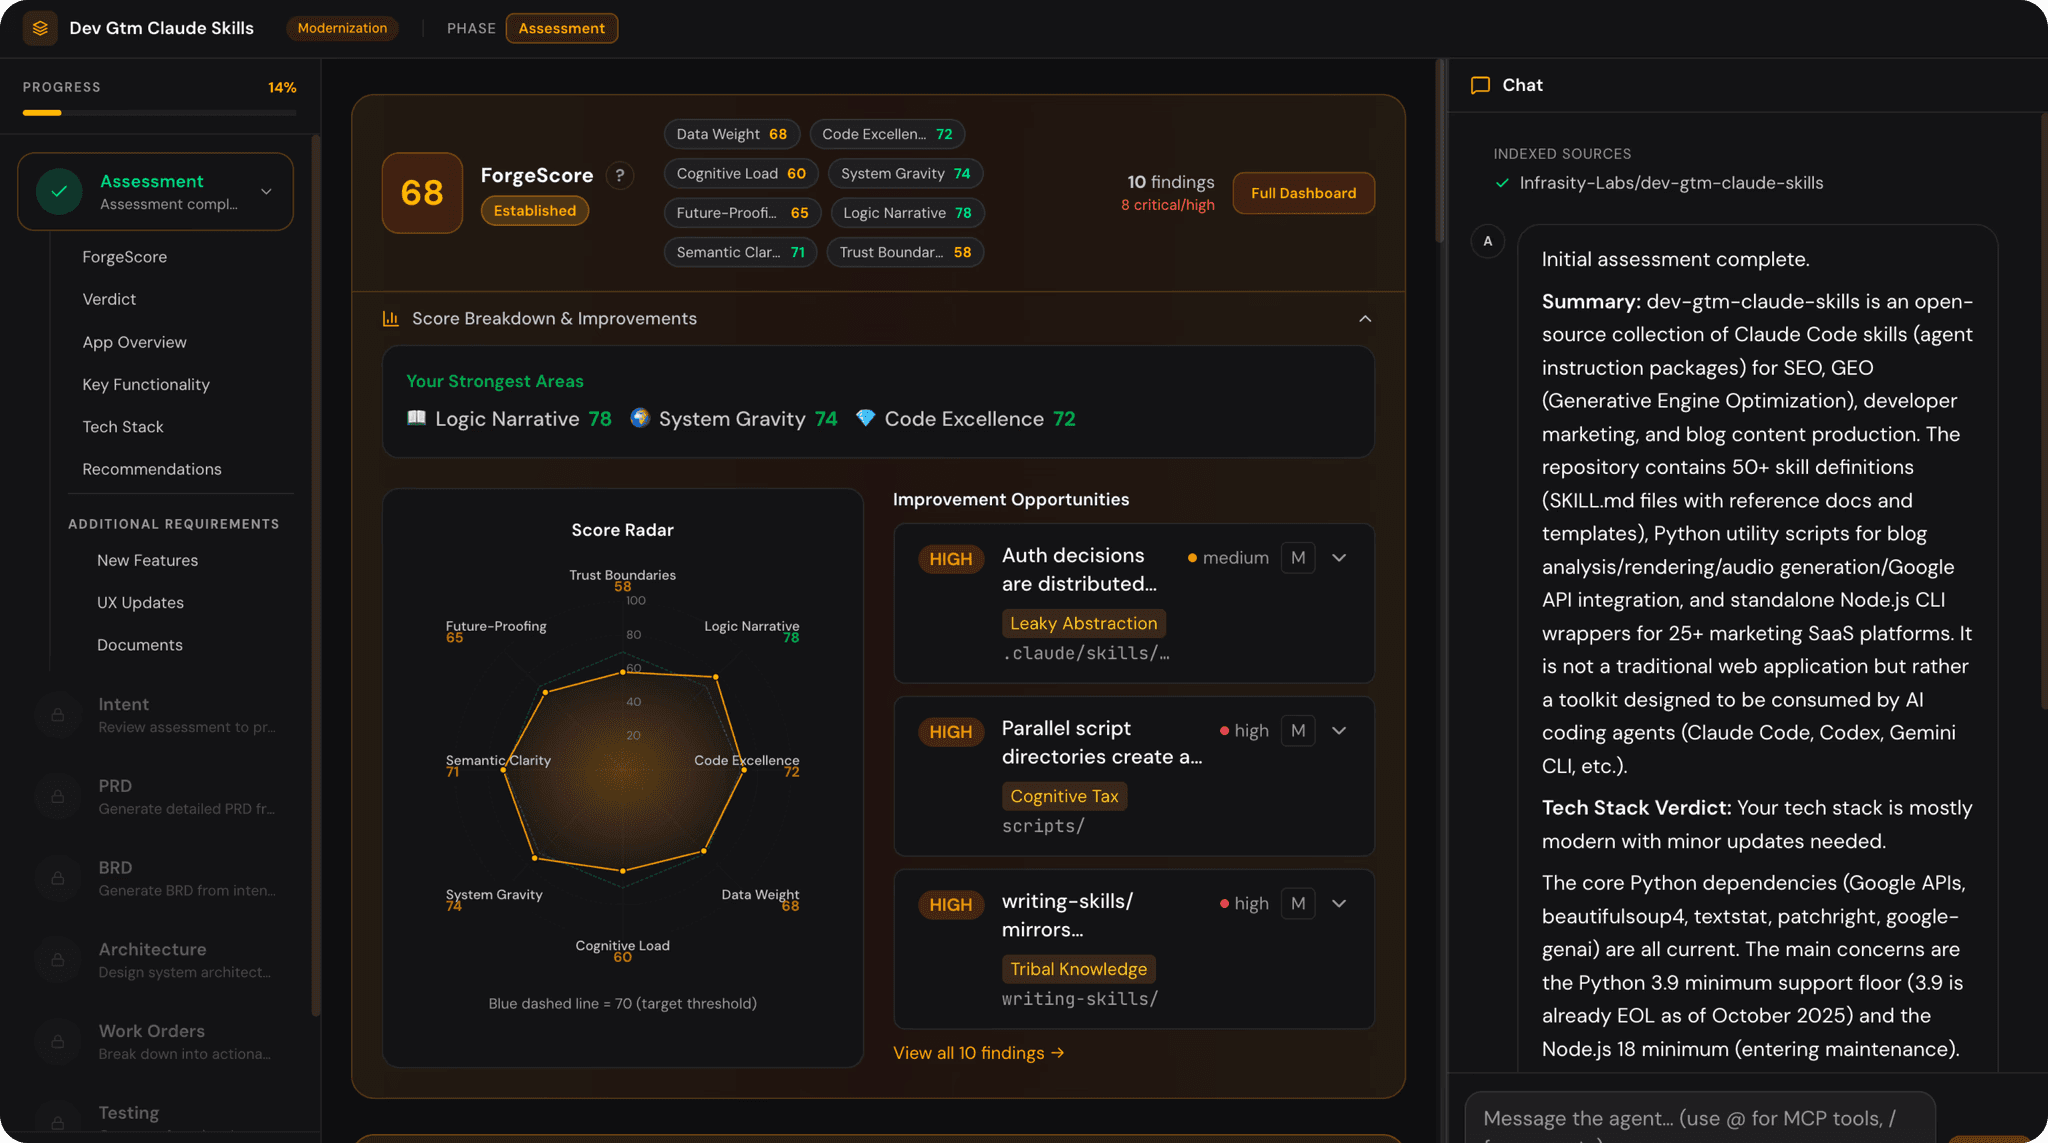This screenshot has width=2048, height=1143.
Task: Click Infrasity-Labs/dev-gtm-claude-skills source
Action: coord(1671,183)
